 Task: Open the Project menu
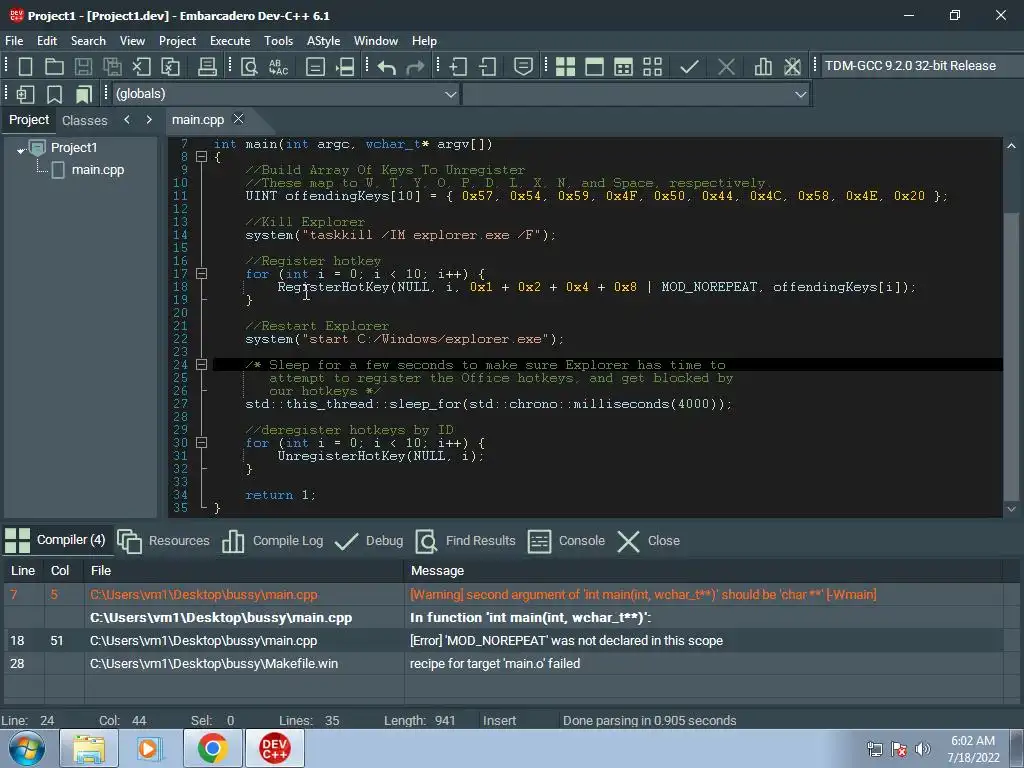(177, 40)
